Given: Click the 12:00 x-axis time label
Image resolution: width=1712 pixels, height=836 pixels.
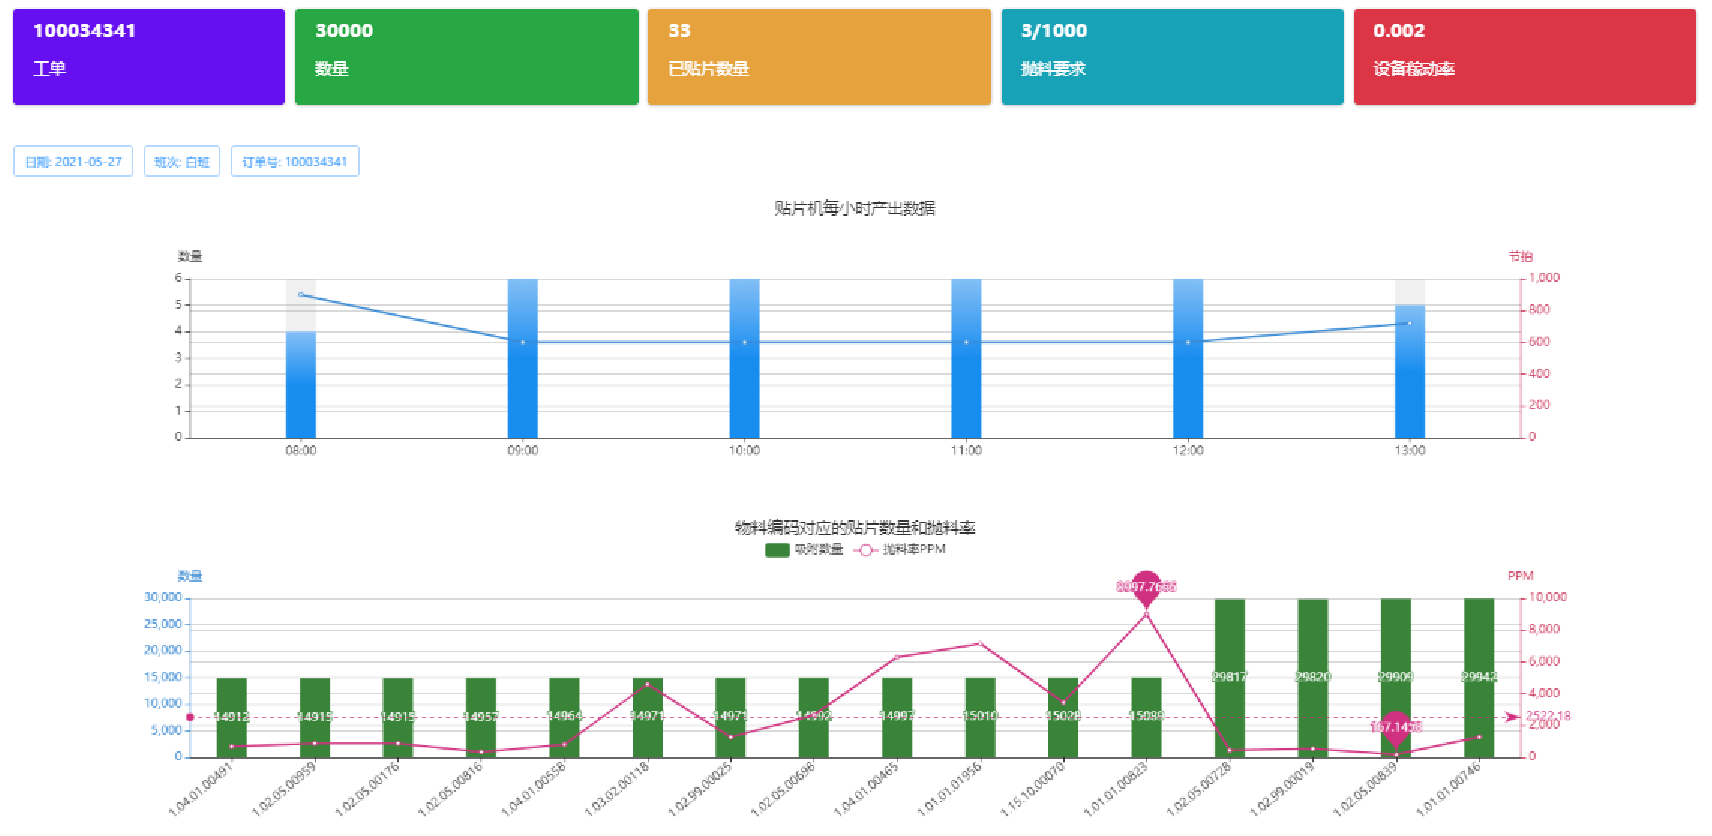Looking at the screenshot, I should [1188, 450].
